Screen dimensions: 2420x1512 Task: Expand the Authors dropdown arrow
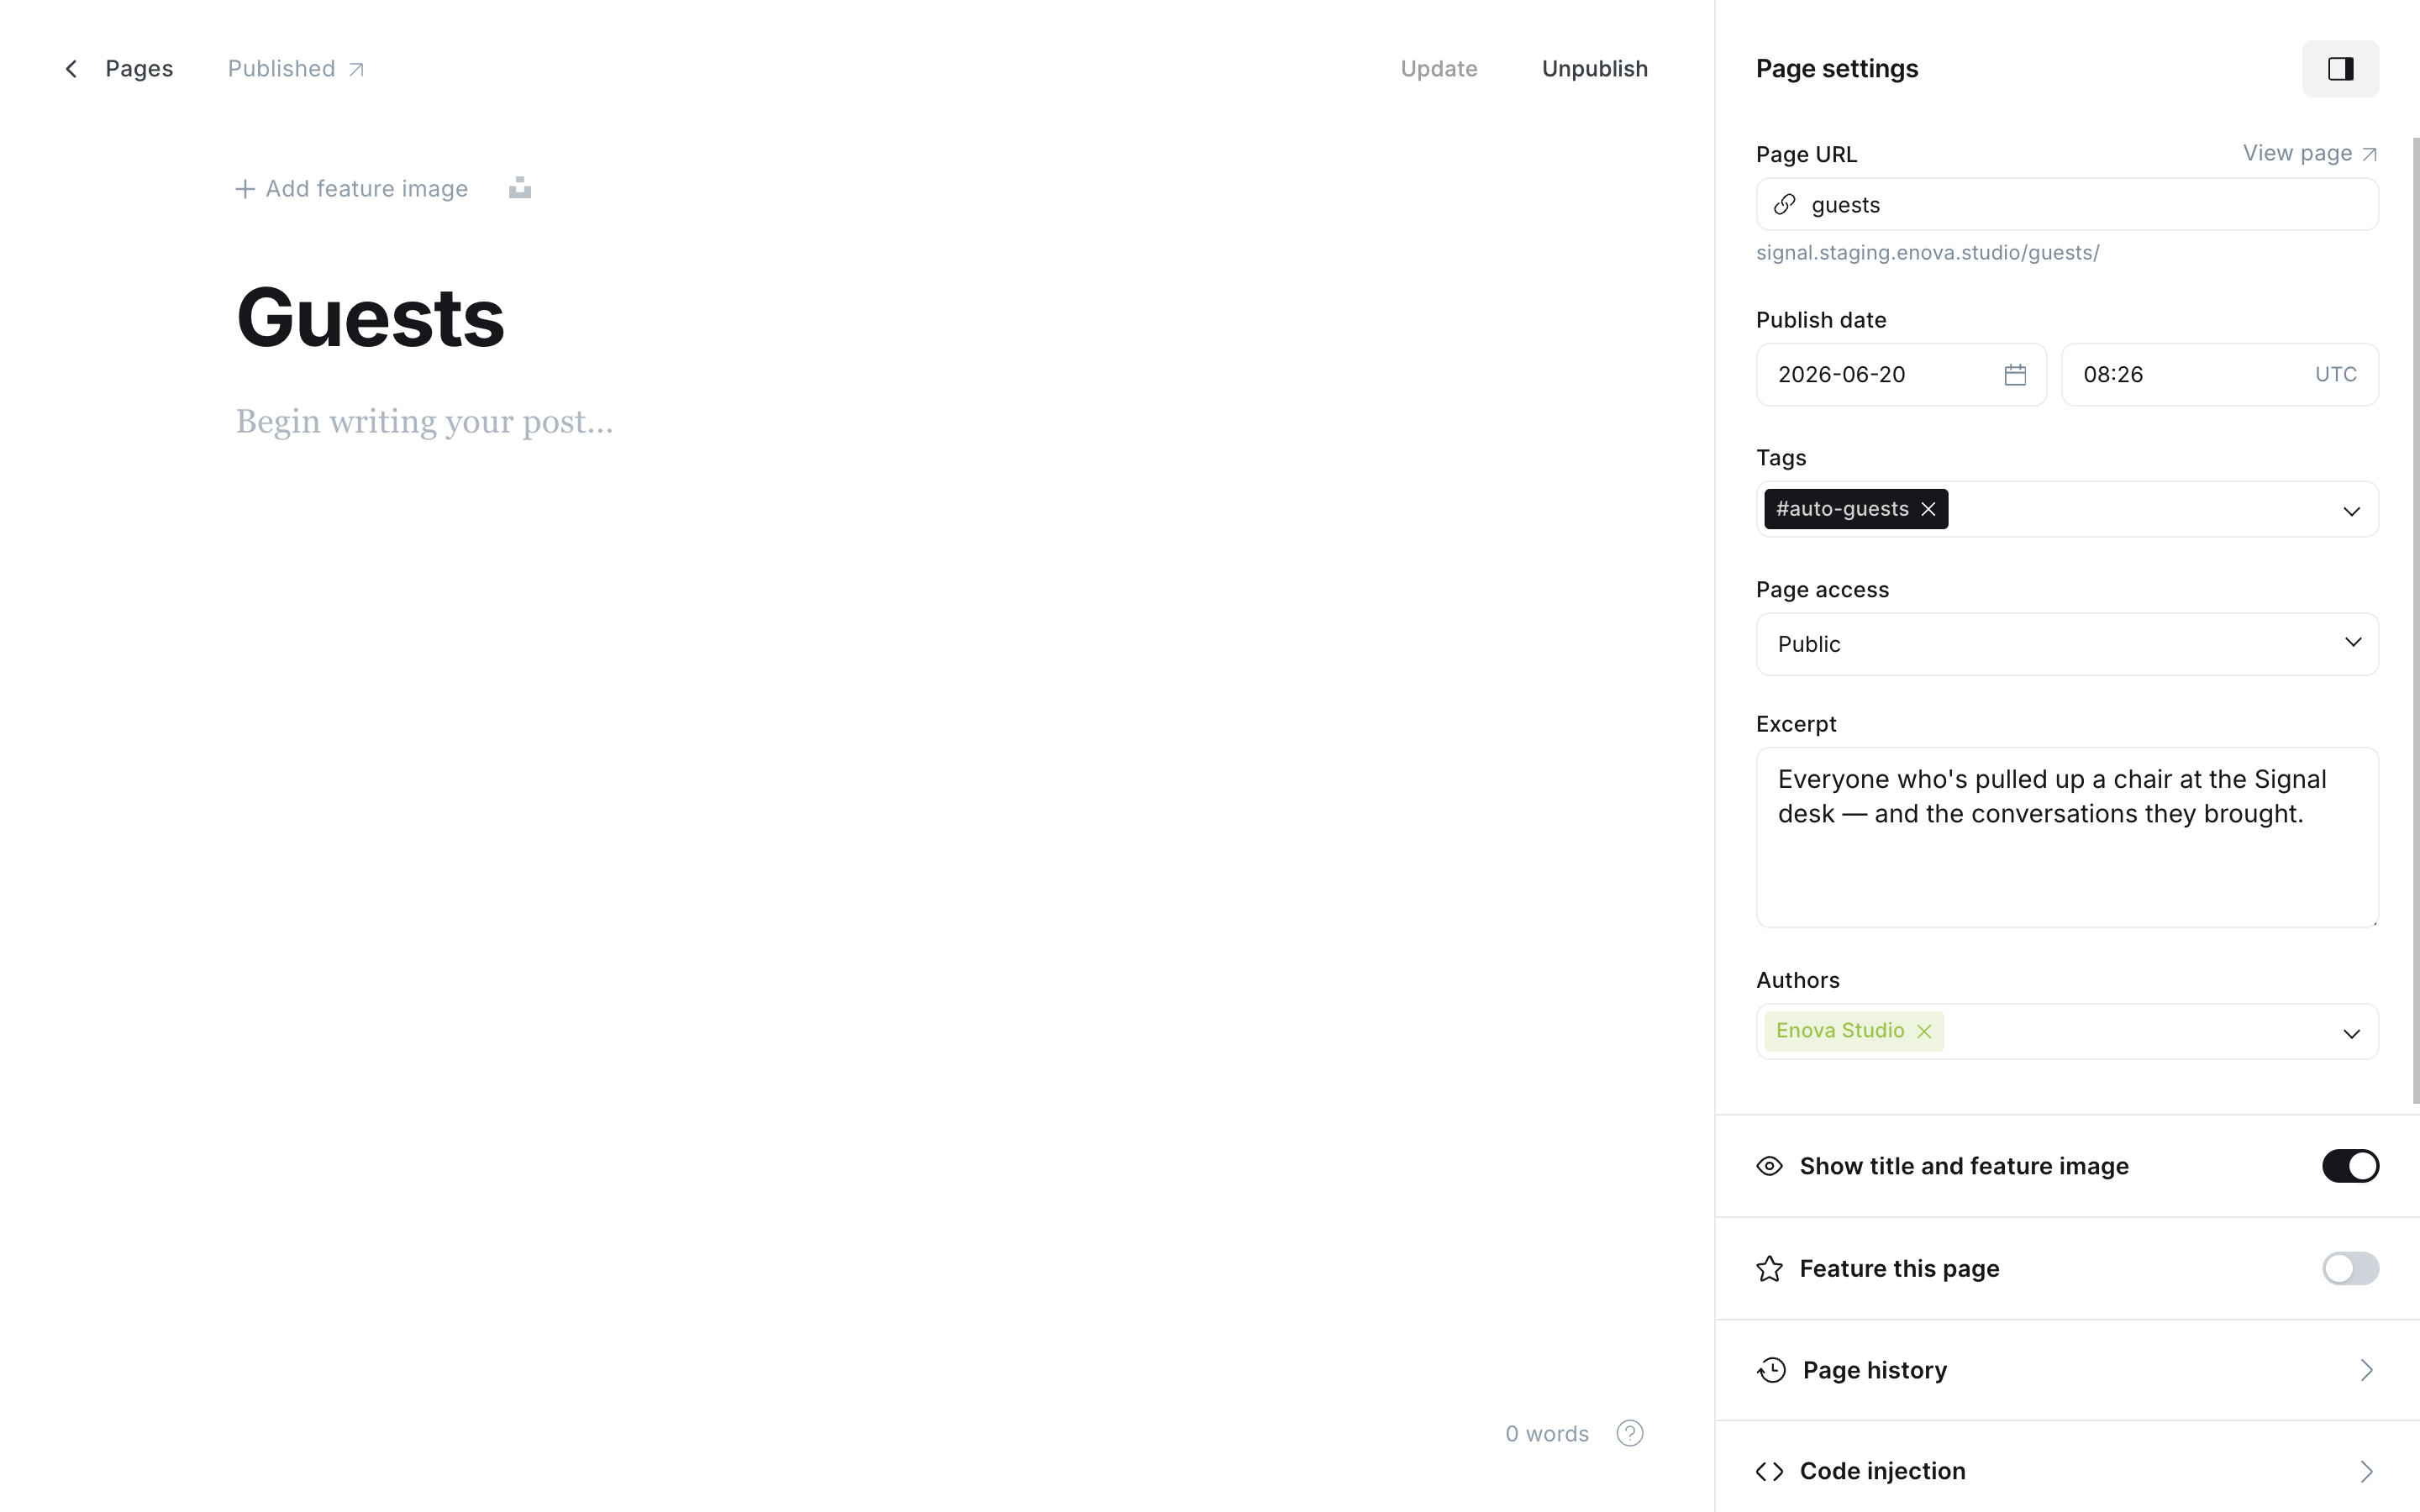[x=2351, y=1033]
